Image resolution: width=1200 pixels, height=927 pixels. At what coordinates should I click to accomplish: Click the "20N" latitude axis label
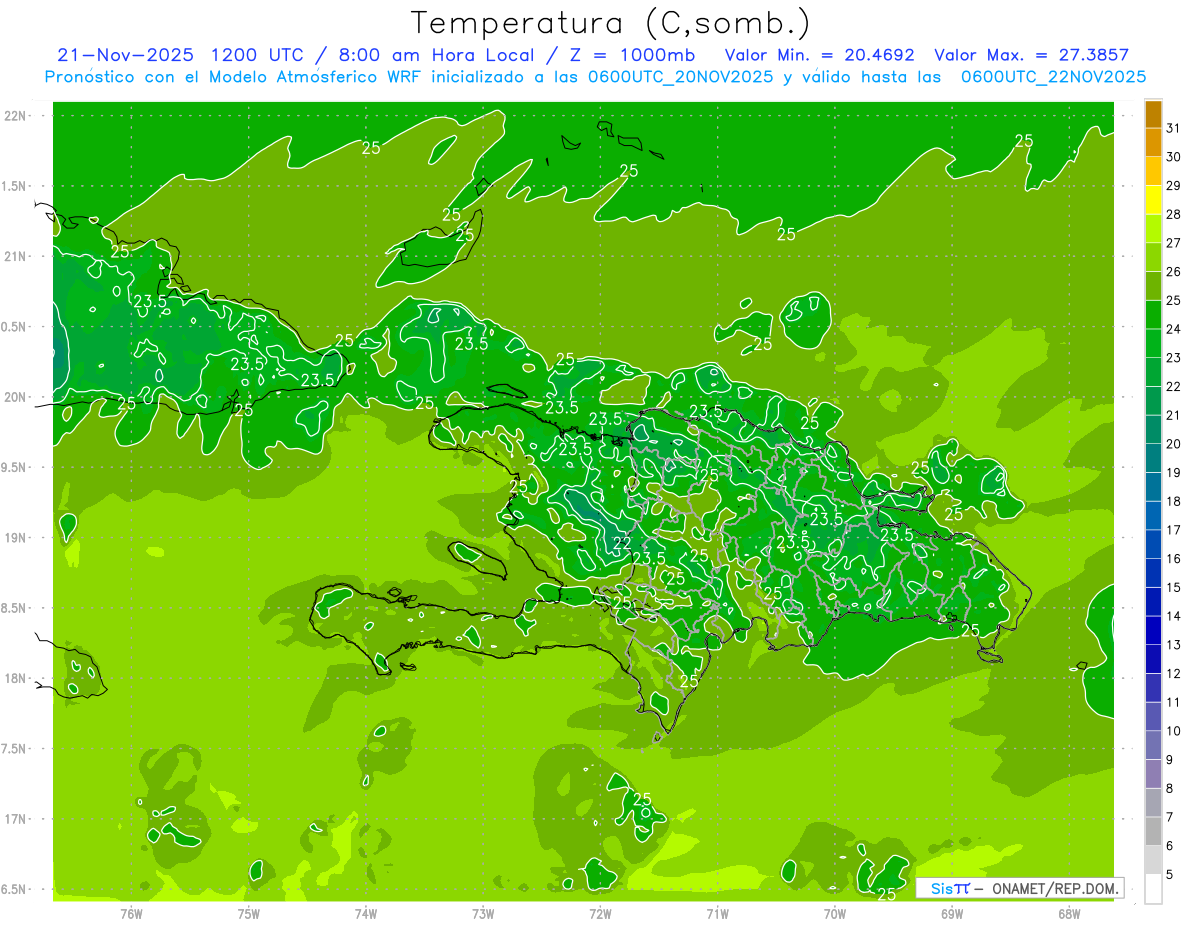click(16, 397)
